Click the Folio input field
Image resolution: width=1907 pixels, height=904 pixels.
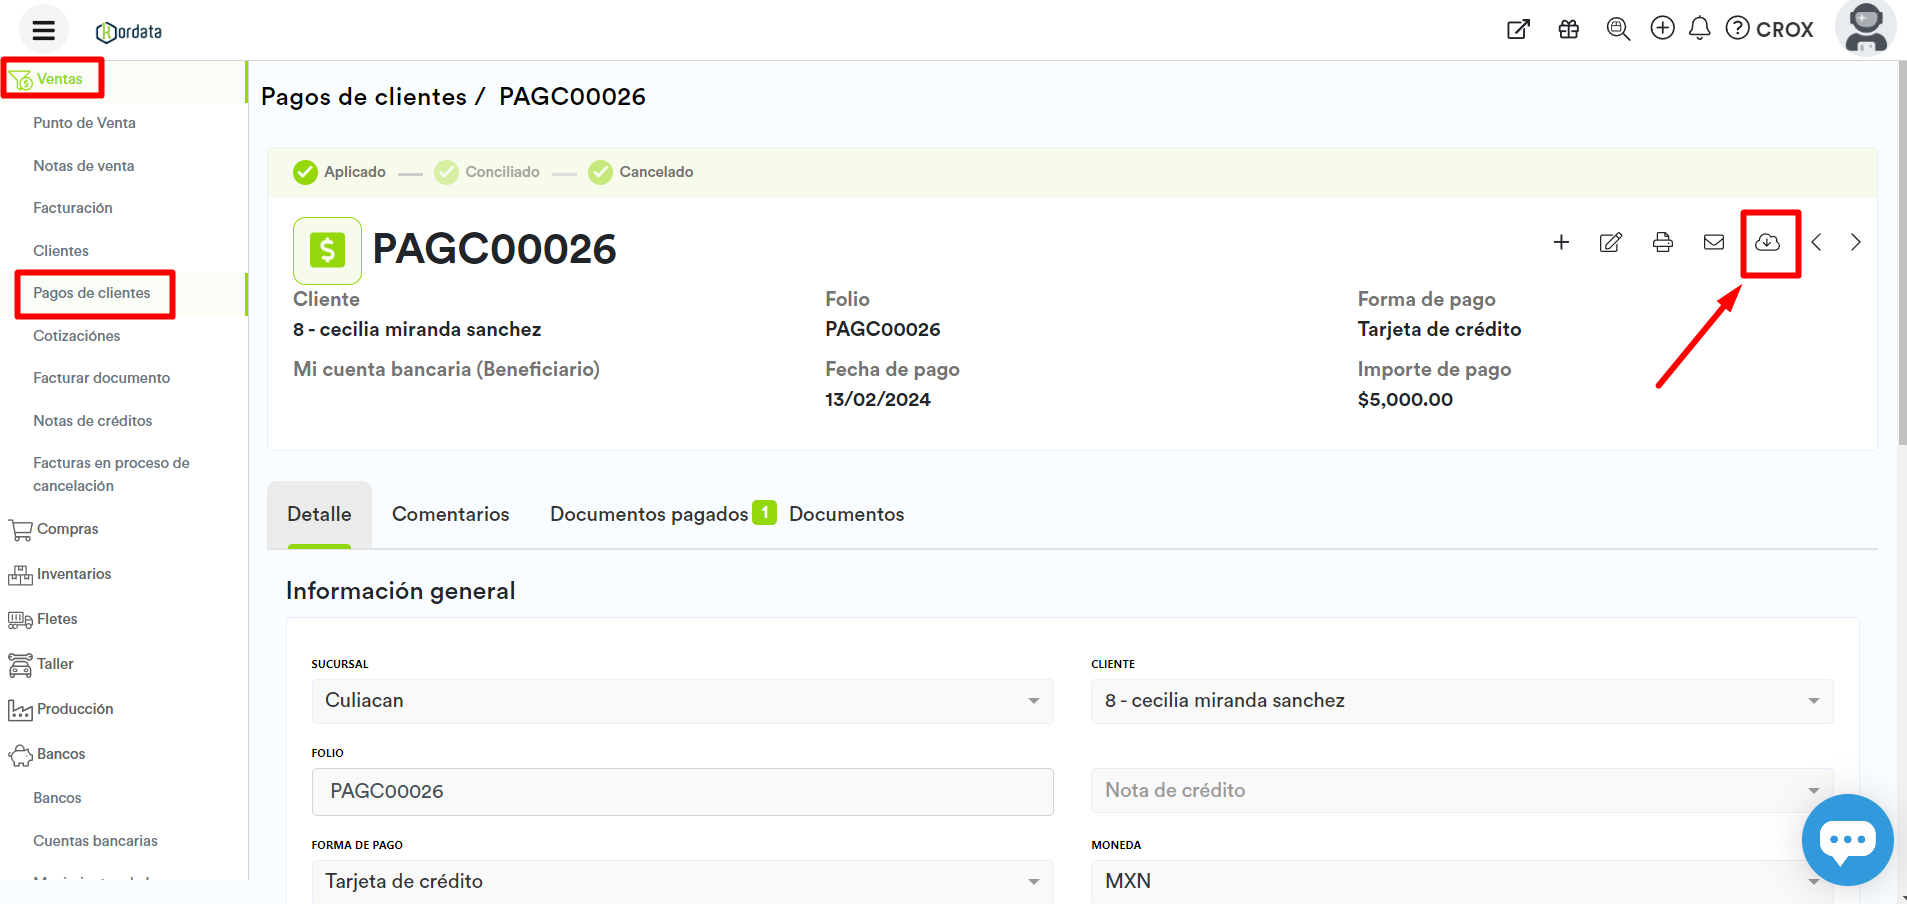[682, 791]
